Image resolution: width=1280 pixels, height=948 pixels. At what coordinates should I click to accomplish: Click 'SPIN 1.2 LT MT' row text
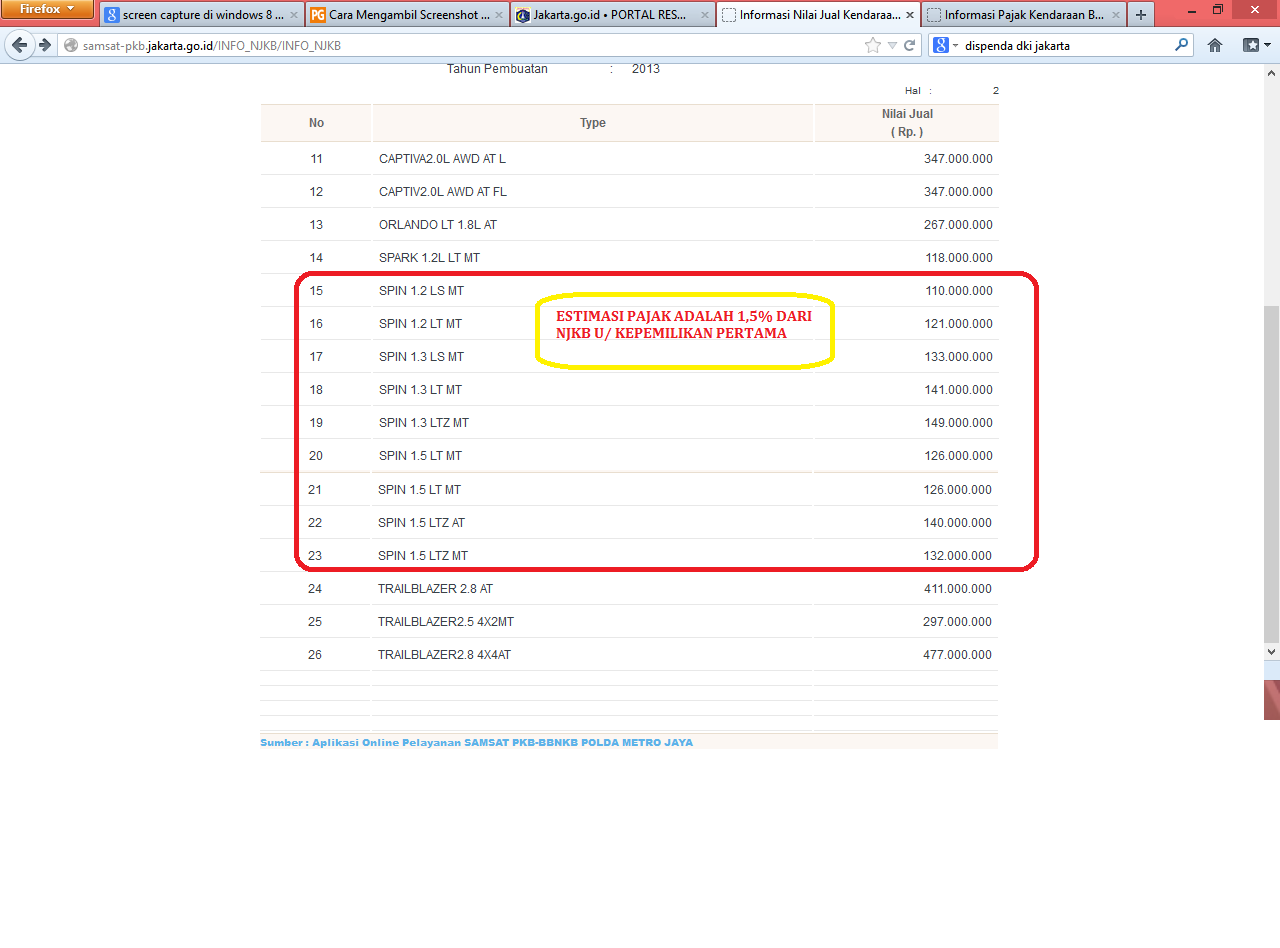(x=420, y=324)
